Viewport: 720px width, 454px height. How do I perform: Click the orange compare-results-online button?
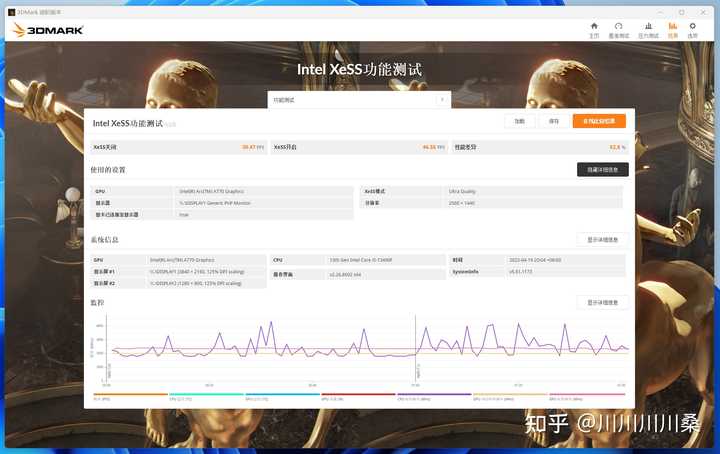point(599,121)
